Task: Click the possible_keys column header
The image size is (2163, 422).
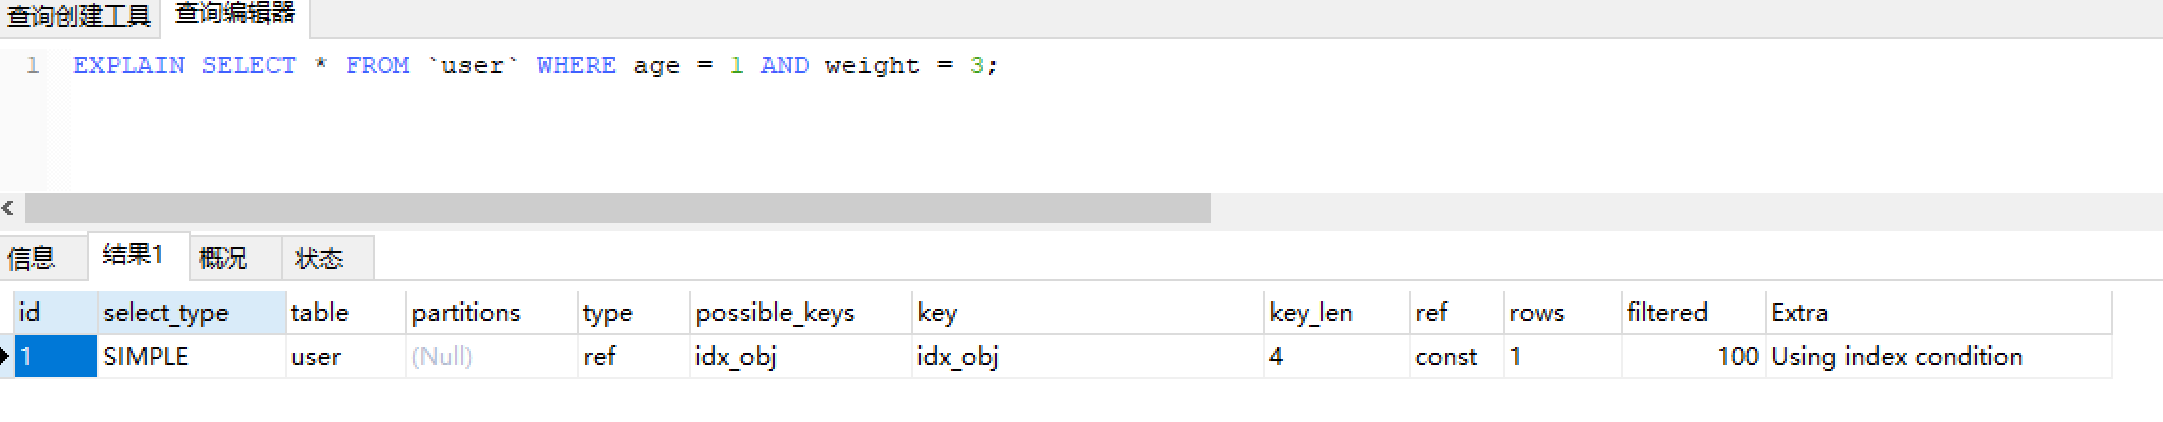Action: (775, 313)
